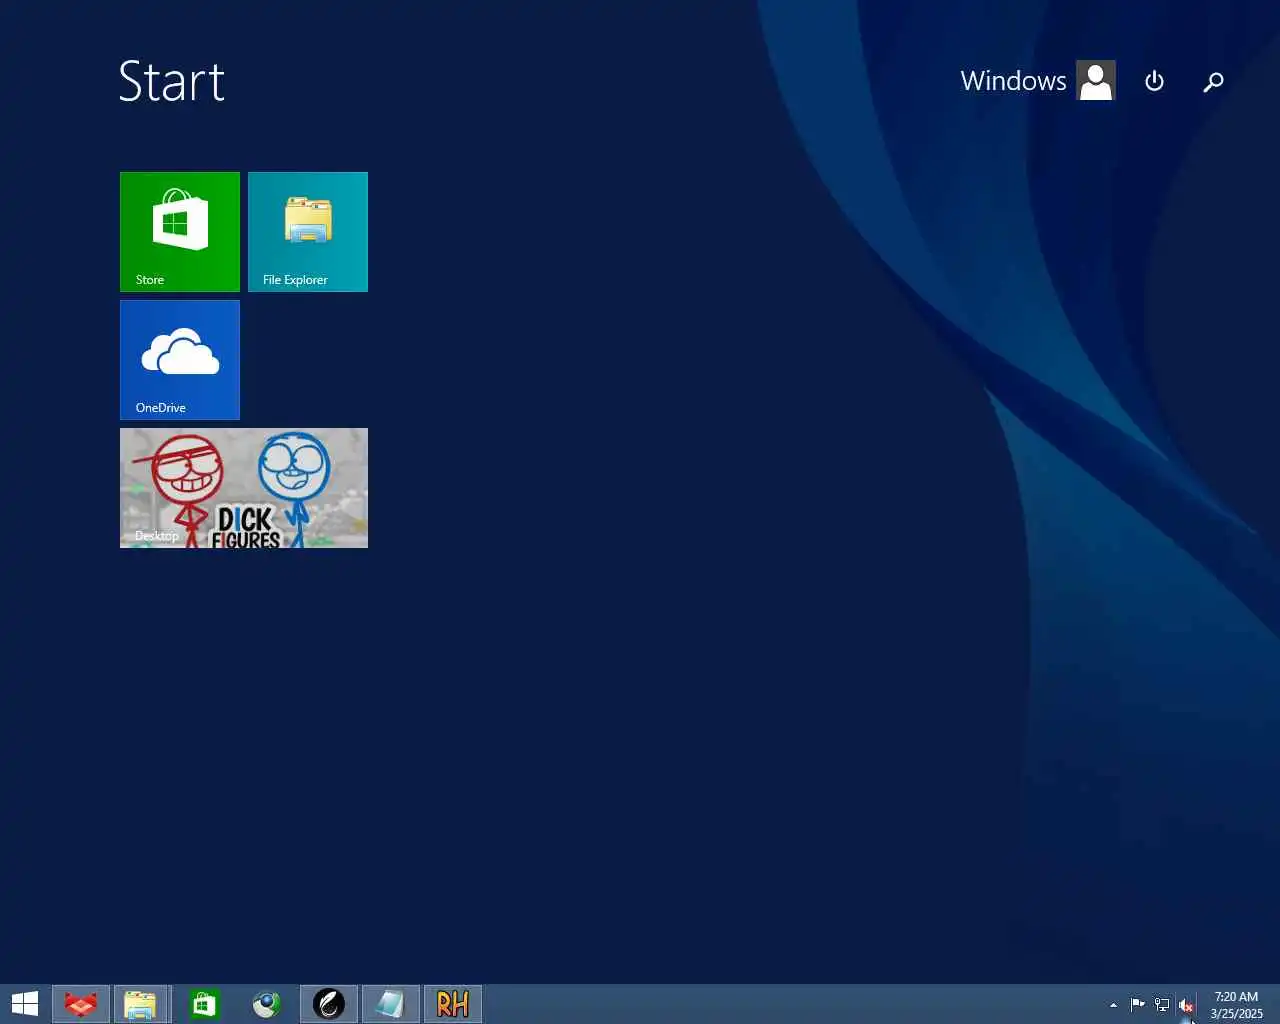Screen dimensions: 1280x1024
Task: Open the RH app in taskbar
Action: 453,1004
